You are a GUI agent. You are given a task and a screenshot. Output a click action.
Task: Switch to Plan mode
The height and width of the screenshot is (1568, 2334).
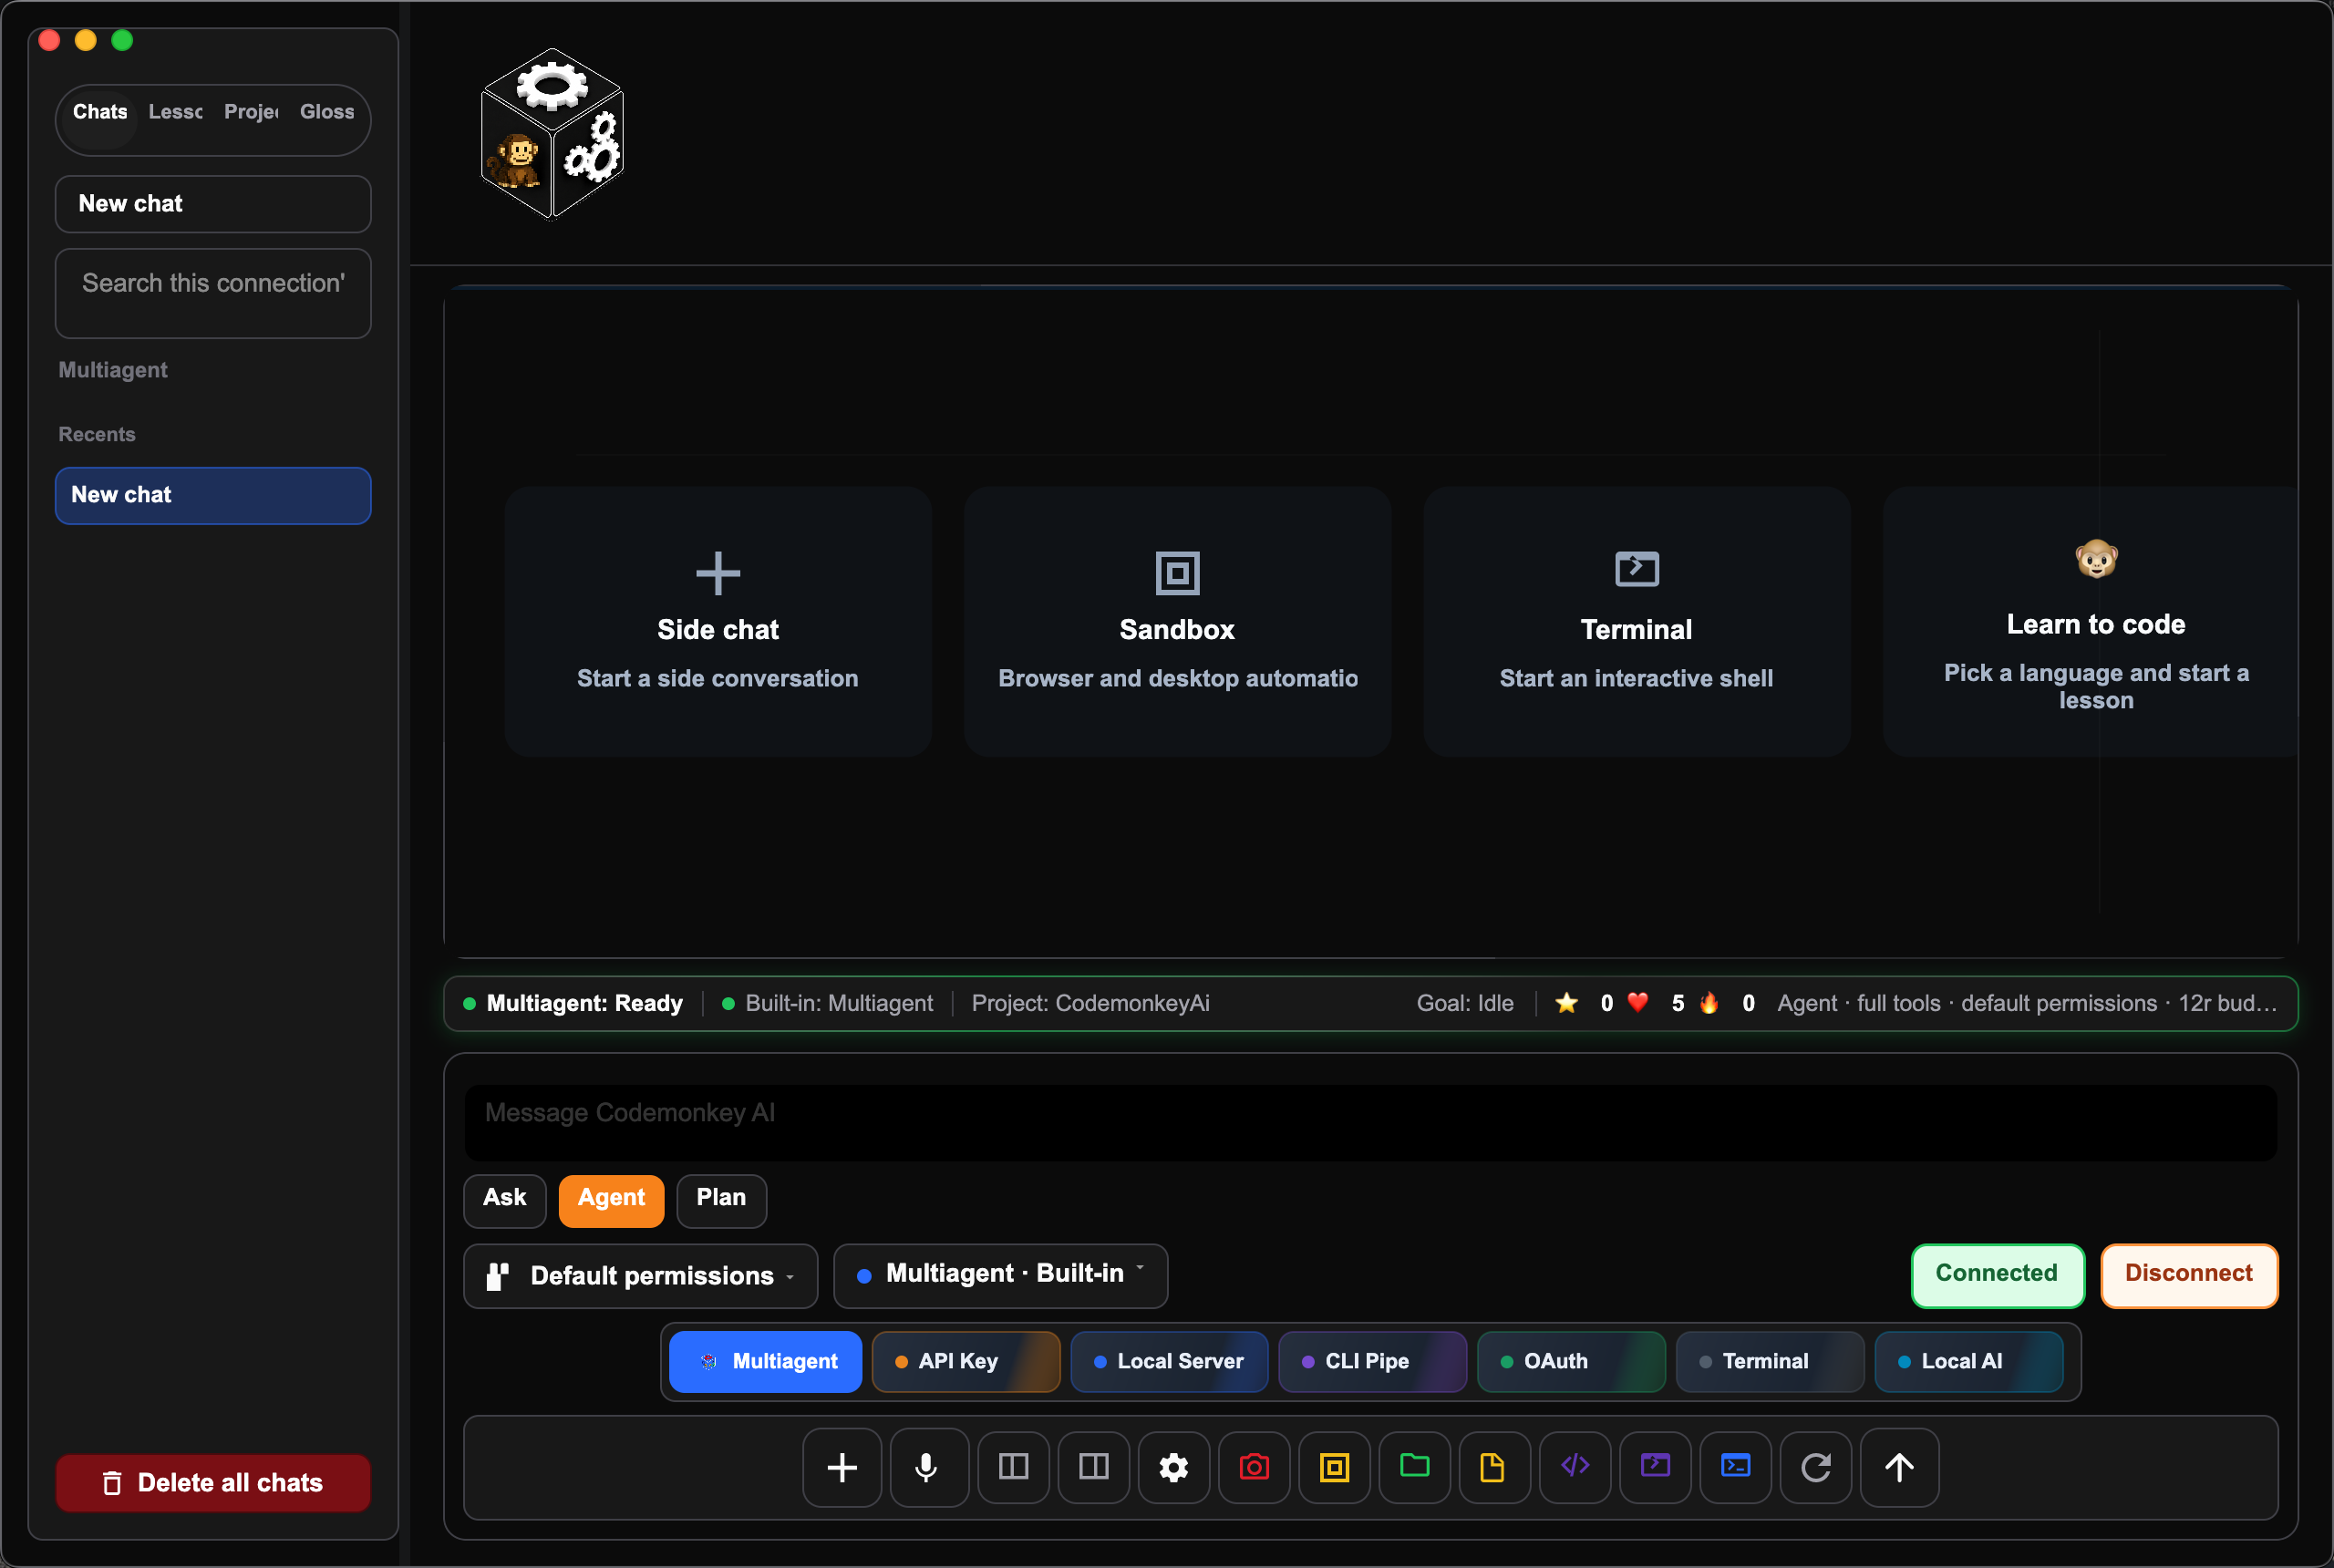point(721,1199)
